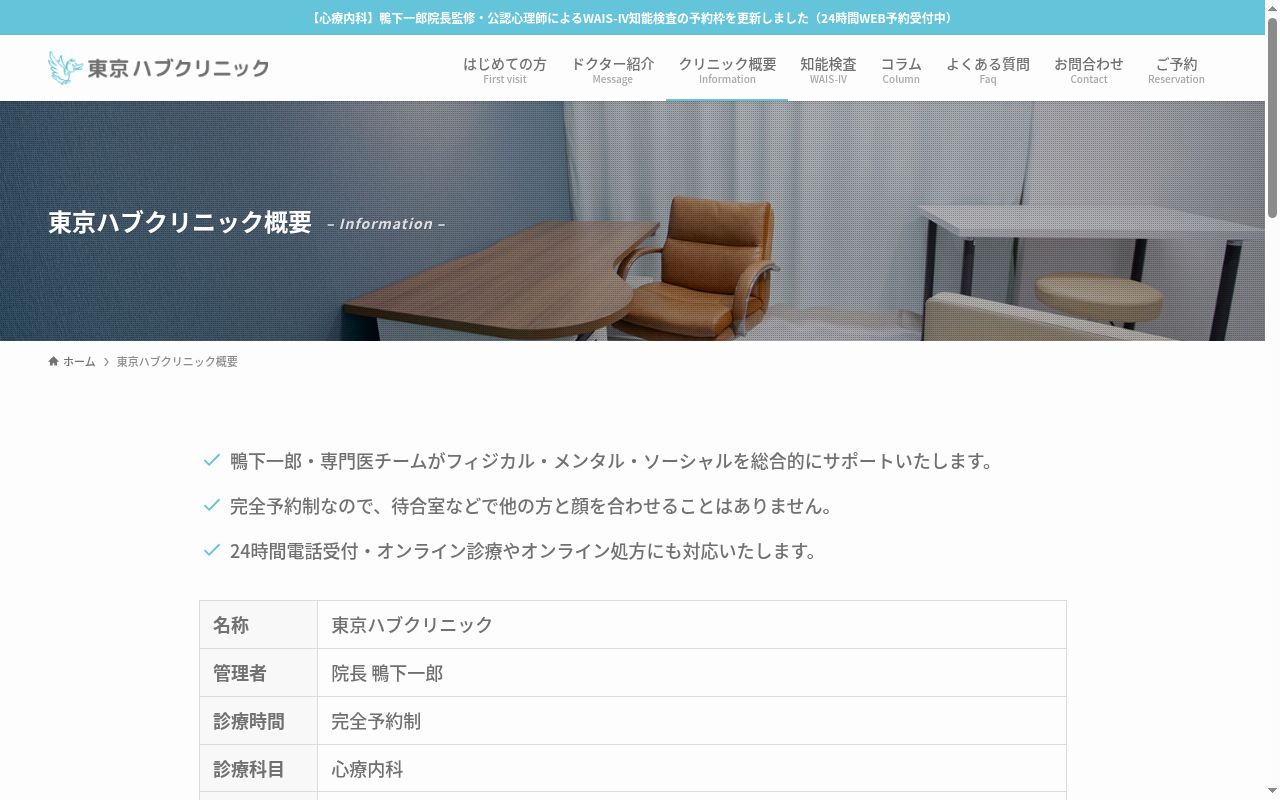This screenshot has height=800, width=1280.
Task: Click the 診療時間 table header cell
Action: click(258, 721)
